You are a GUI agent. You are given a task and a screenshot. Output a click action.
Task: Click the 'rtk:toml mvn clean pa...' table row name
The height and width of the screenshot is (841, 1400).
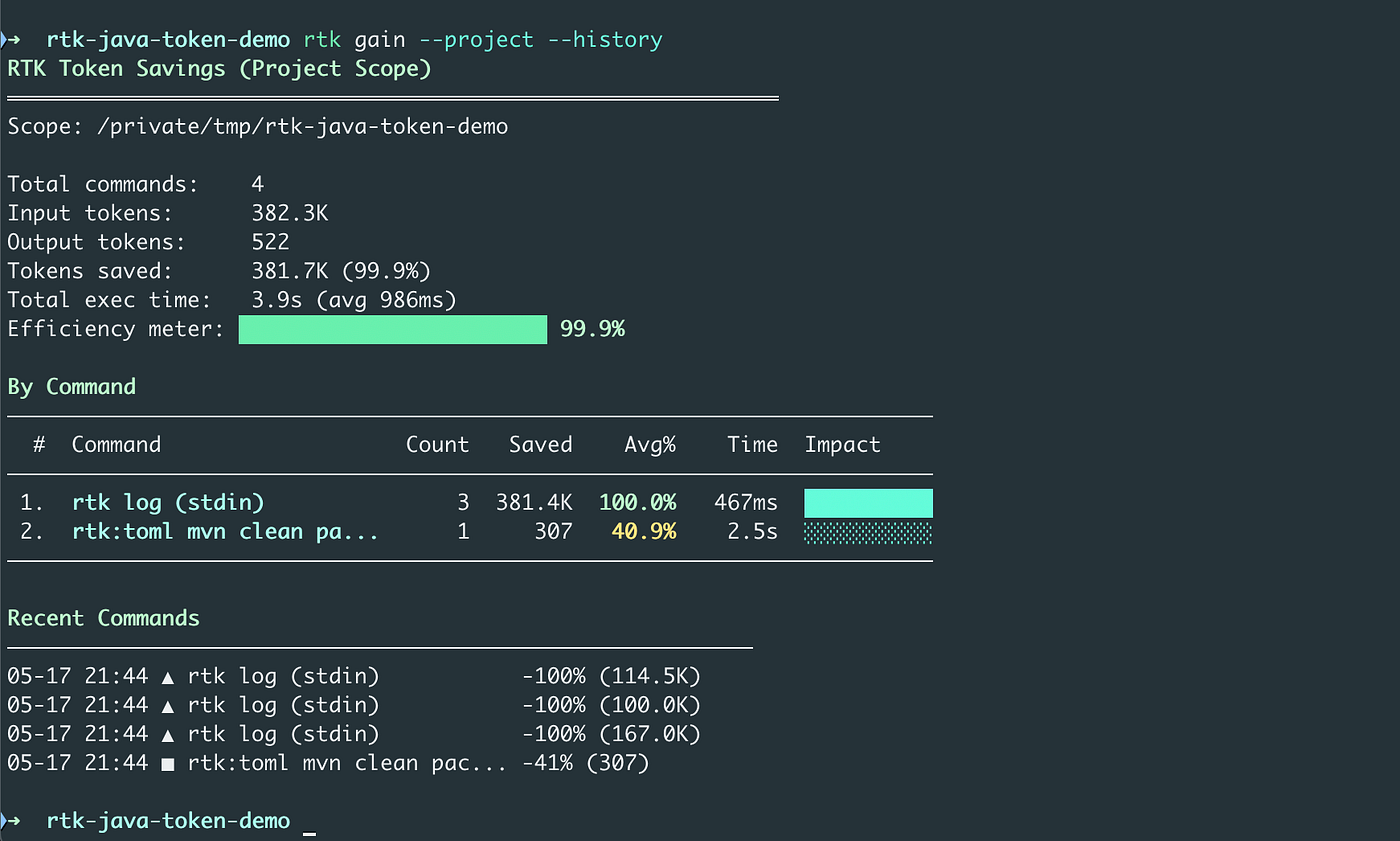[225, 532]
